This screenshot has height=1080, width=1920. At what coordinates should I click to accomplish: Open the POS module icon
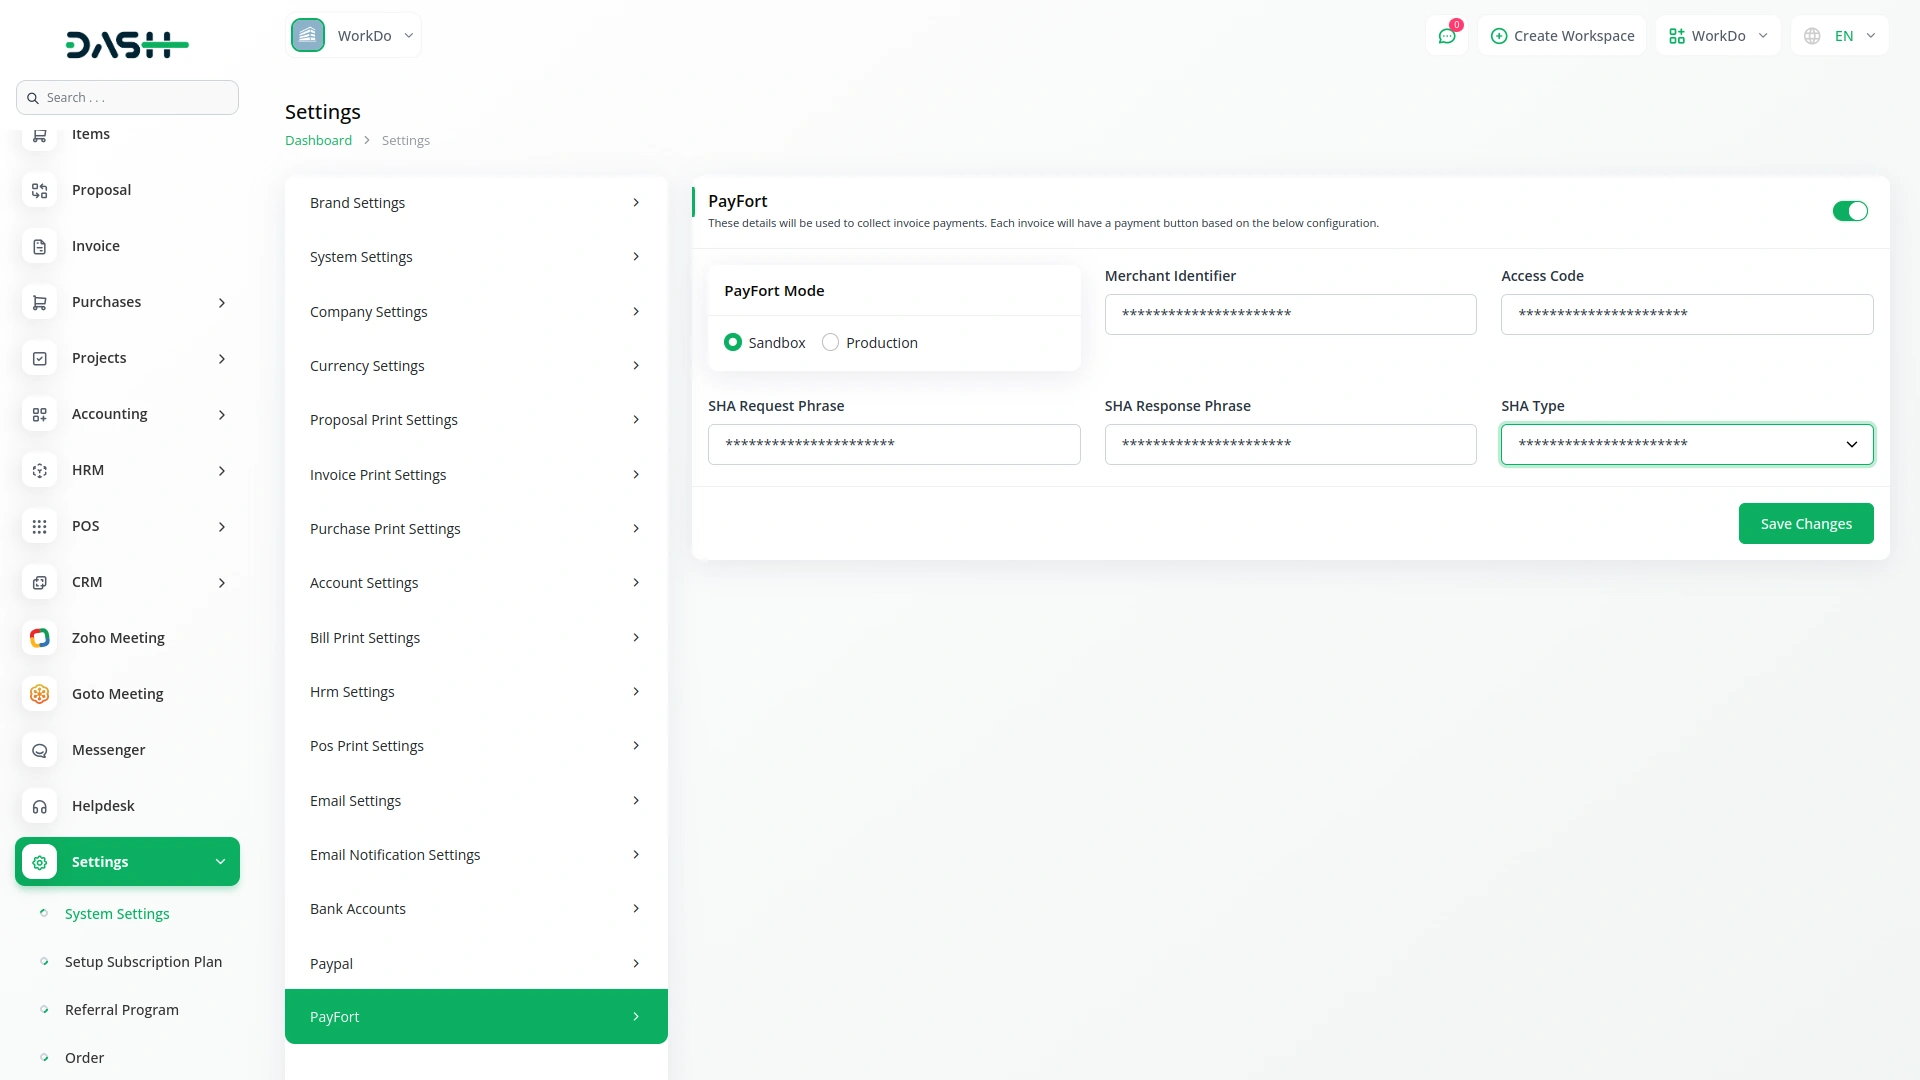39,526
